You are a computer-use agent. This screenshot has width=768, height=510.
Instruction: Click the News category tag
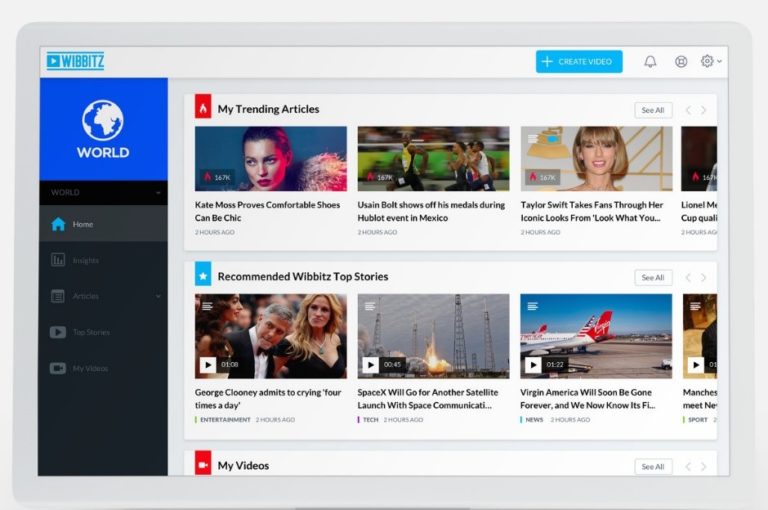coord(532,420)
